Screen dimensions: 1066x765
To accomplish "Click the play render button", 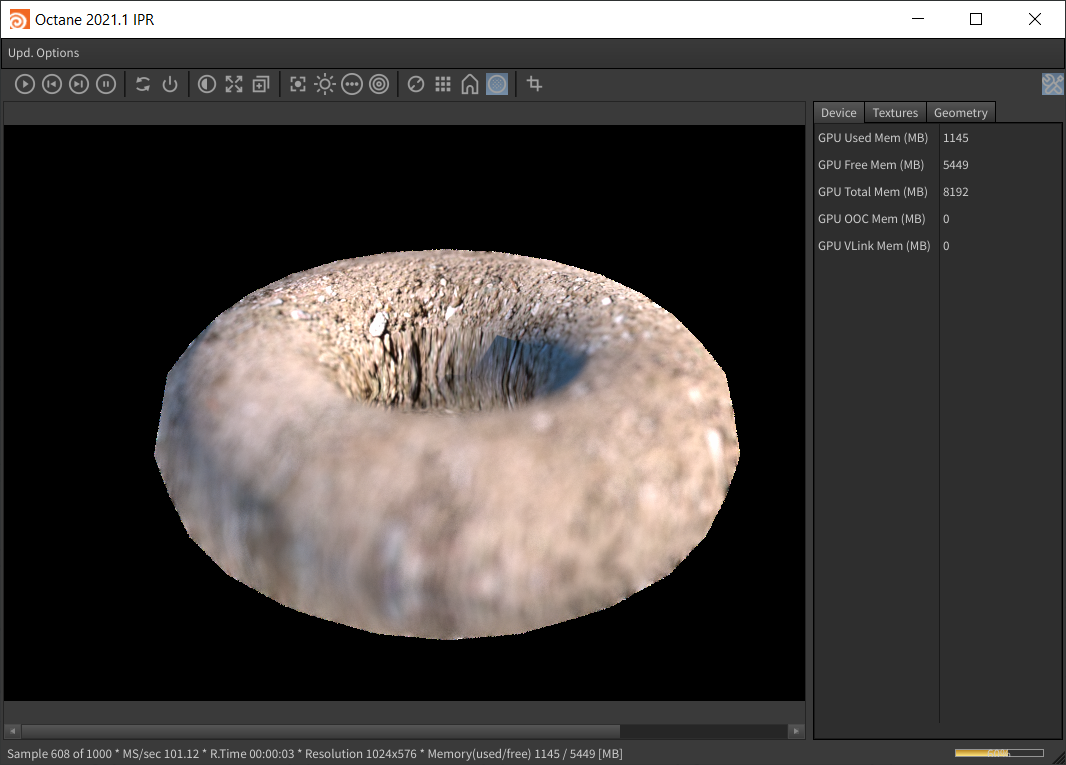I will 25,85.
